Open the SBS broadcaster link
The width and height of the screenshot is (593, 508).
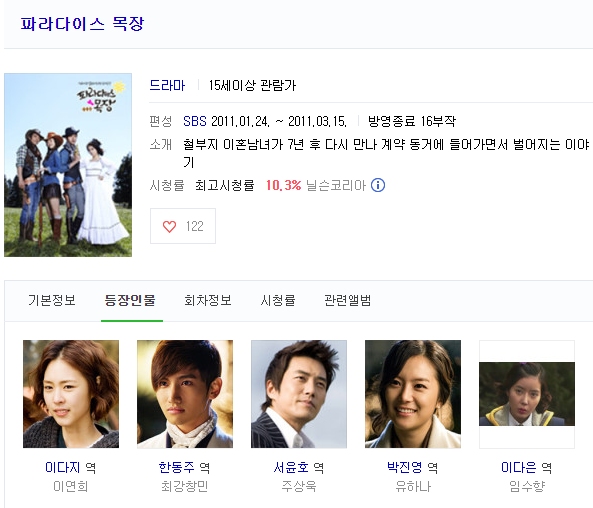[195, 121]
